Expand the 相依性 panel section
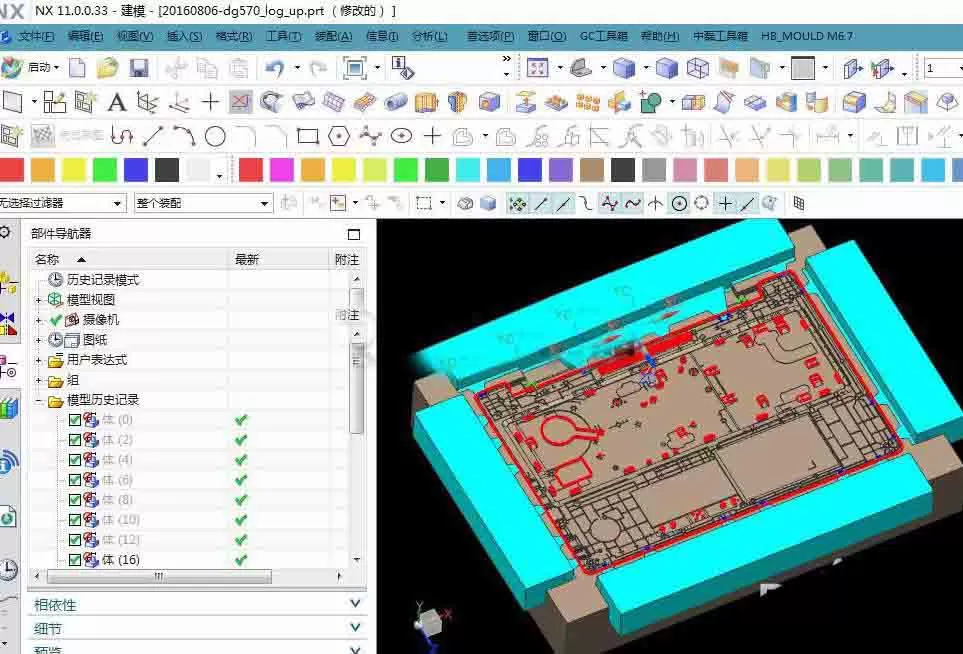Image resolution: width=963 pixels, height=654 pixels. point(198,605)
